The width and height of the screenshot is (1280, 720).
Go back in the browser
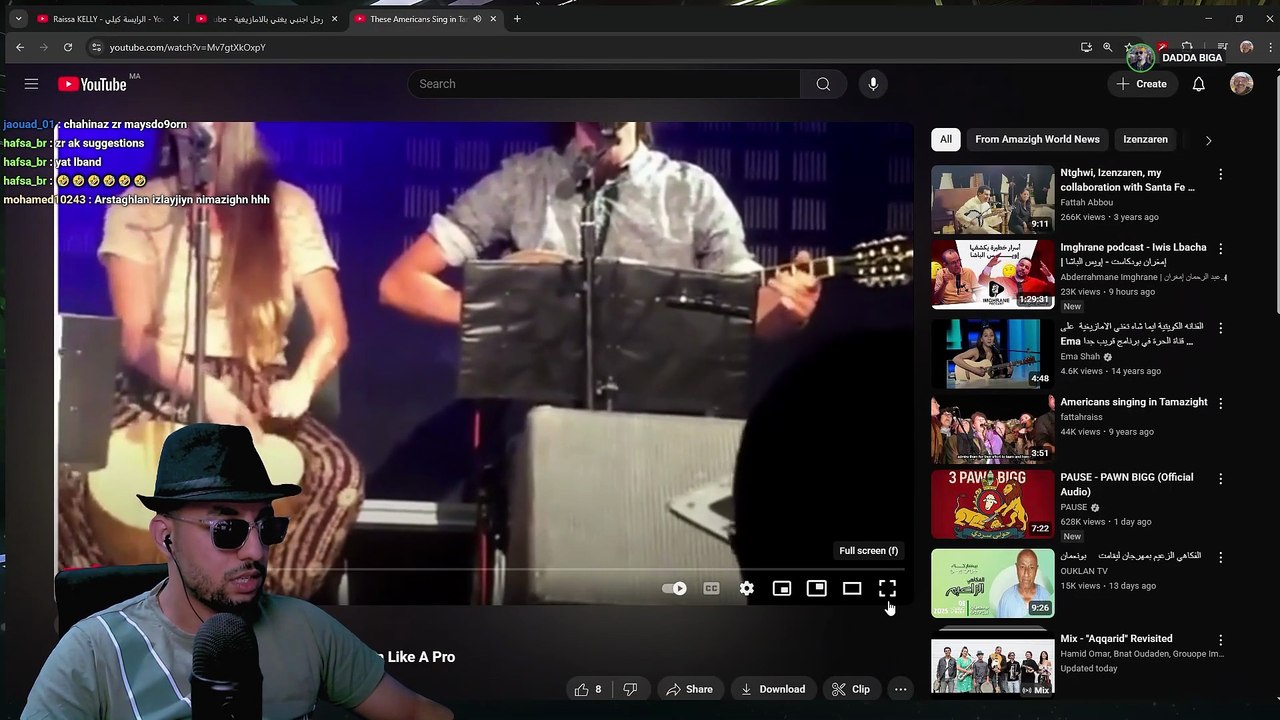(x=20, y=47)
